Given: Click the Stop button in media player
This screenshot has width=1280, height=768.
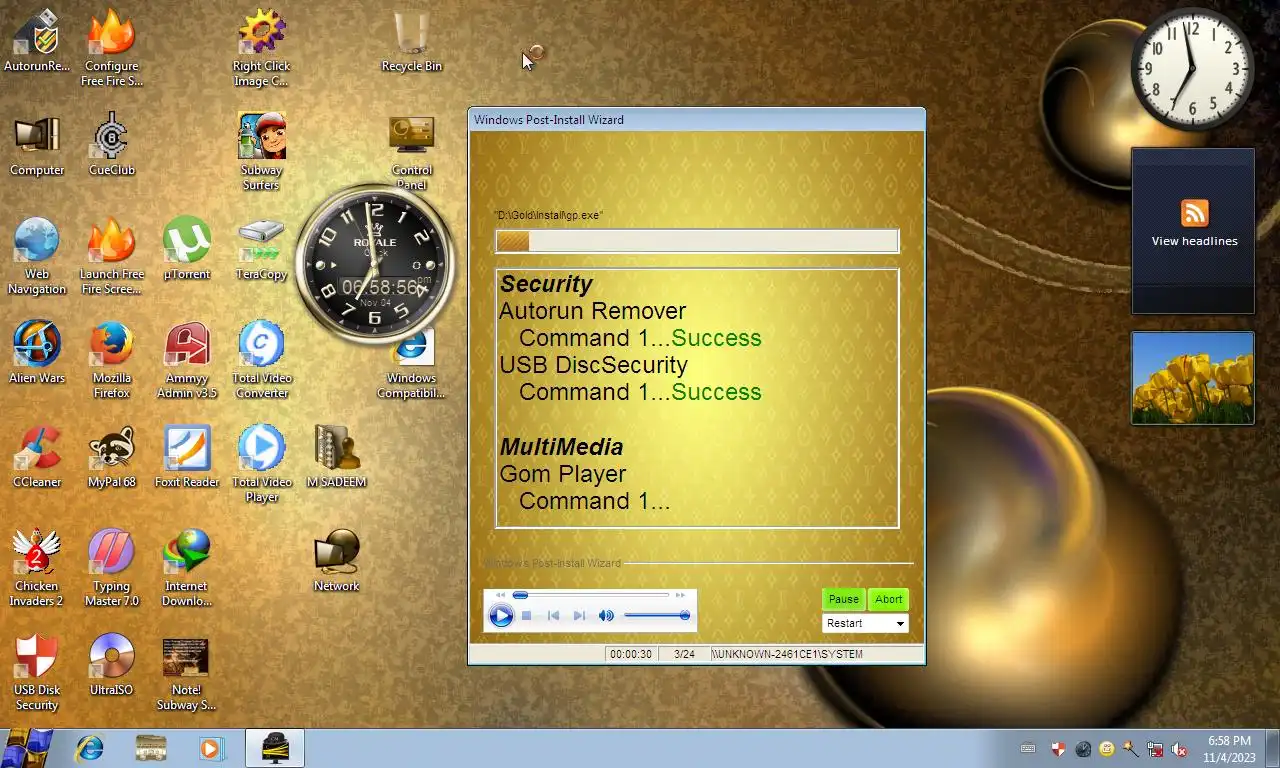Looking at the screenshot, I should 527,616.
